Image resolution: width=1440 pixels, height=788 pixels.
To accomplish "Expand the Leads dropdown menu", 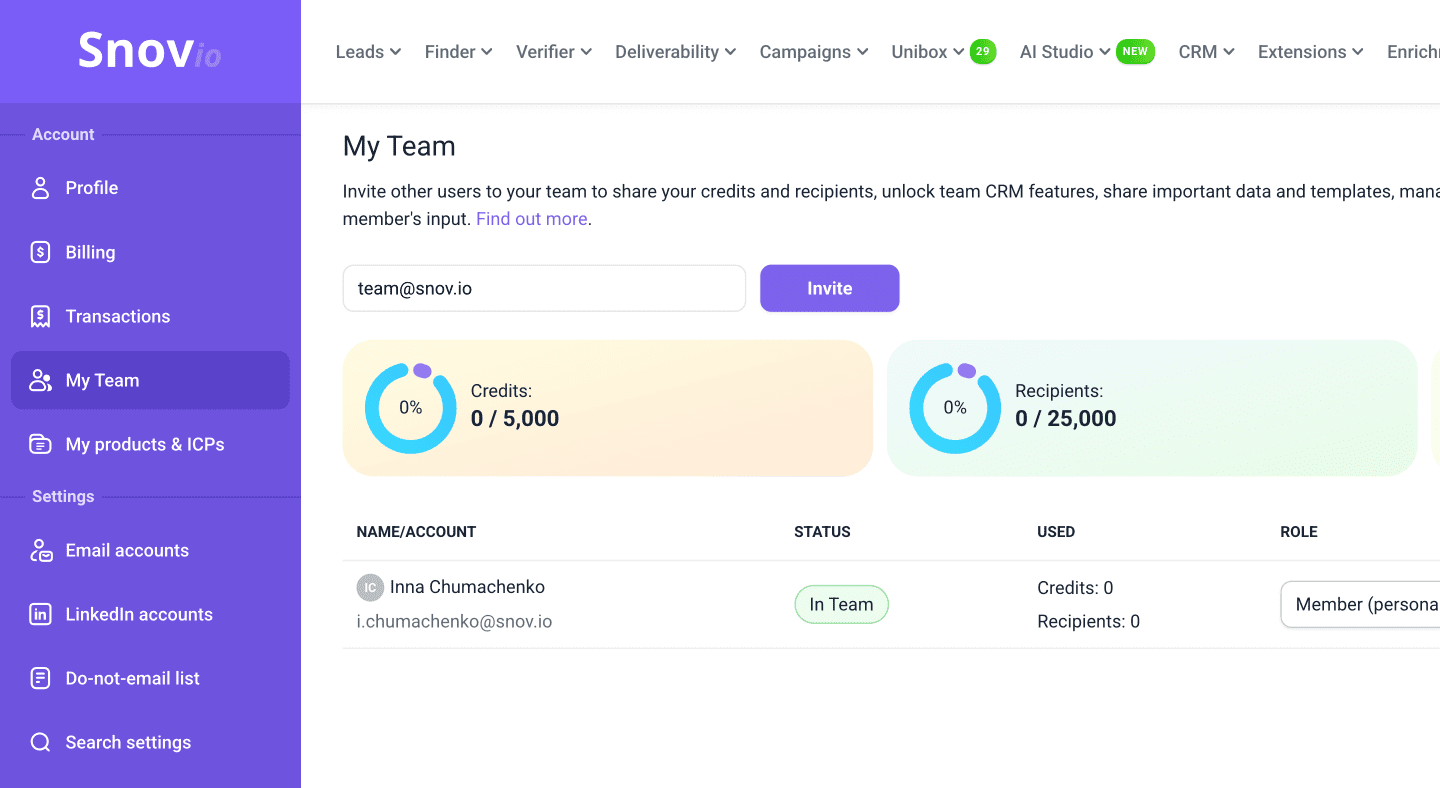I will [368, 52].
